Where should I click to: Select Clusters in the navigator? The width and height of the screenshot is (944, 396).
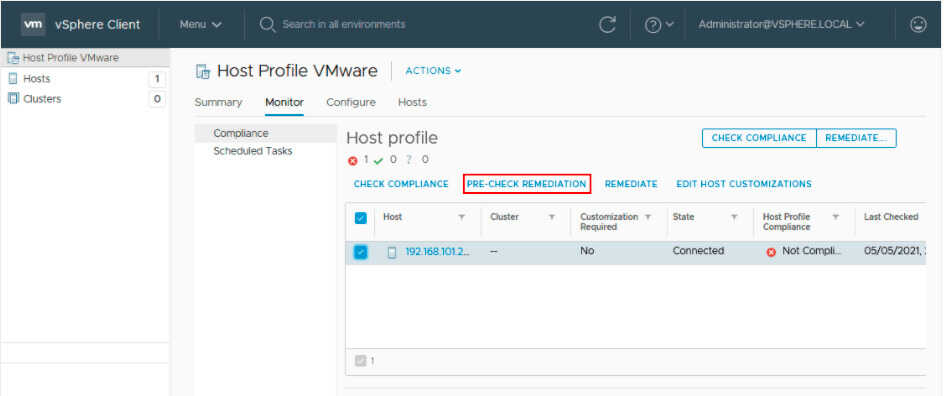[x=42, y=99]
